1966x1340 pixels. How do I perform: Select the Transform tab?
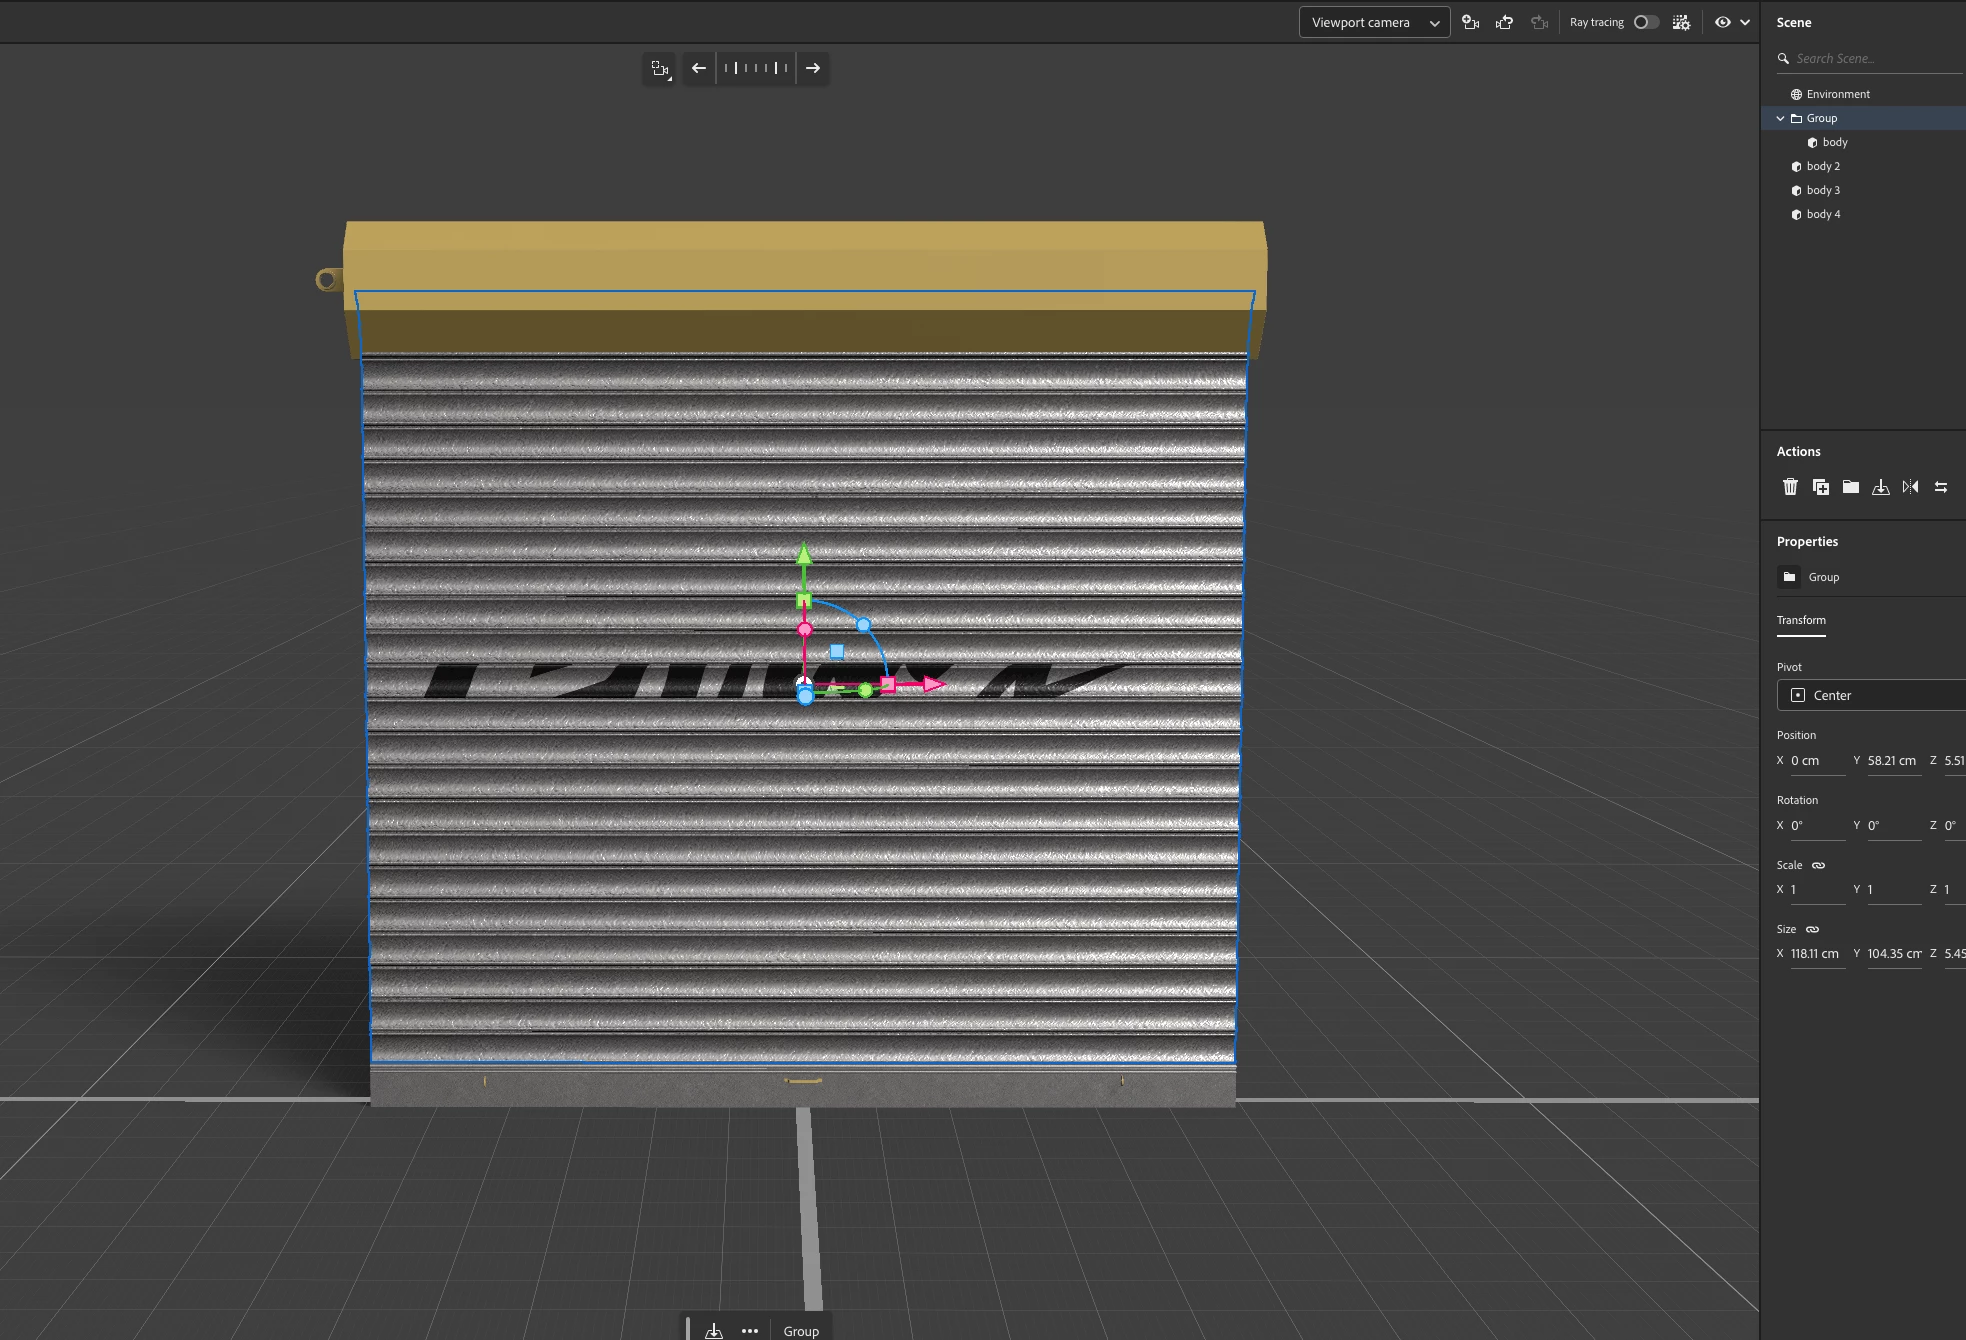tap(1801, 620)
